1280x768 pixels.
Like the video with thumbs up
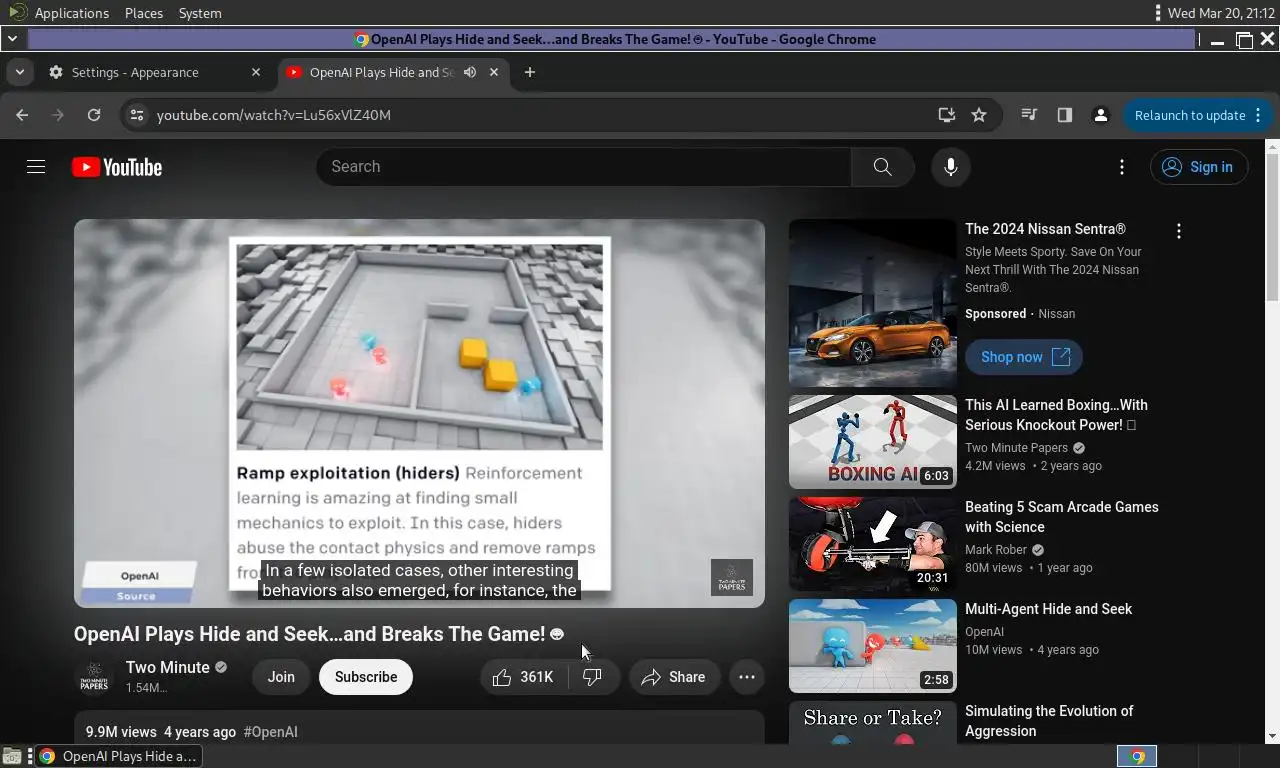point(523,677)
